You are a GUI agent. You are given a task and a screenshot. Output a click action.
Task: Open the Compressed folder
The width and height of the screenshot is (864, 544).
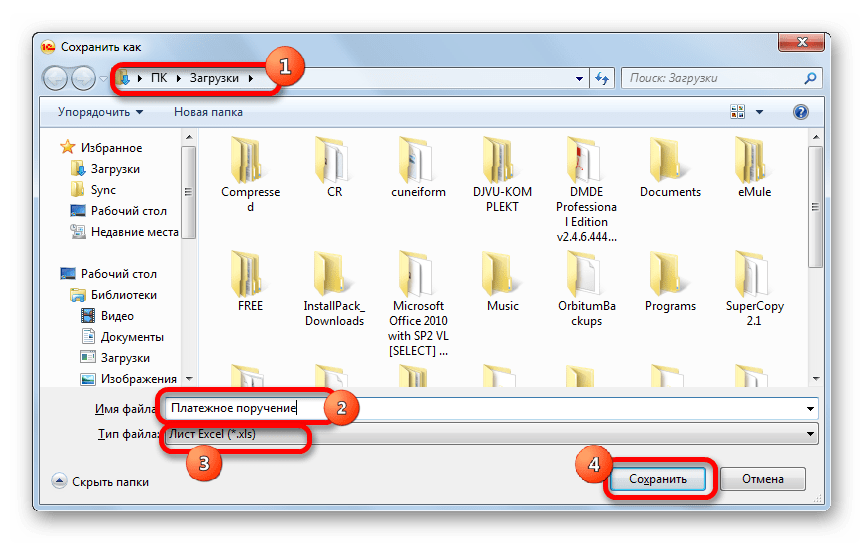(x=250, y=174)
